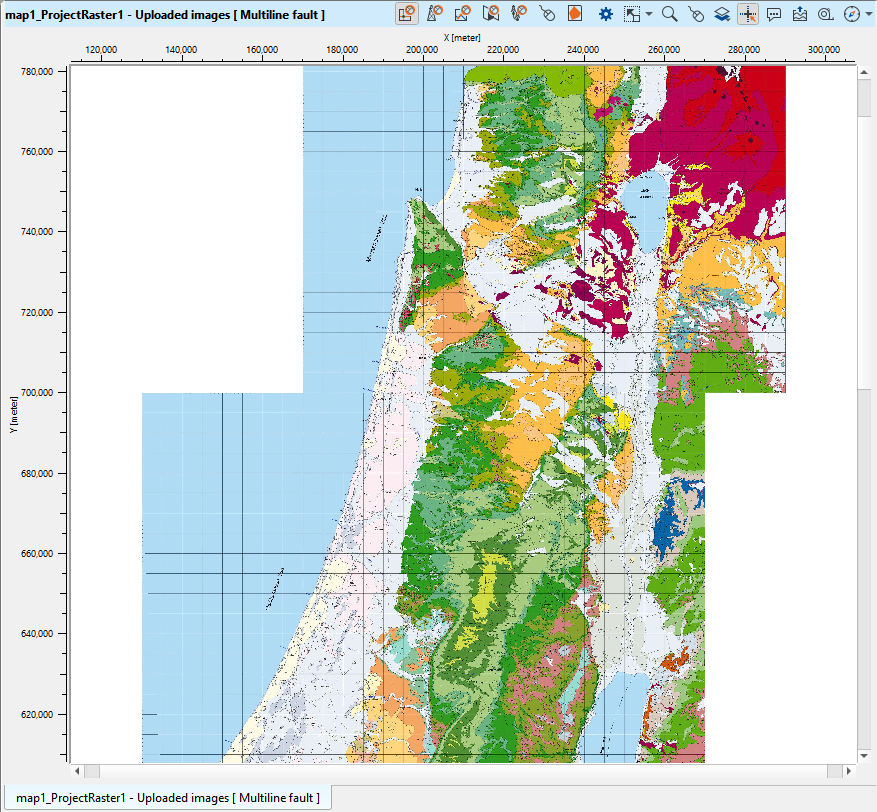
Task: Select the map1_ProjectRaster1 bottom tab
Action: (166, 798)
